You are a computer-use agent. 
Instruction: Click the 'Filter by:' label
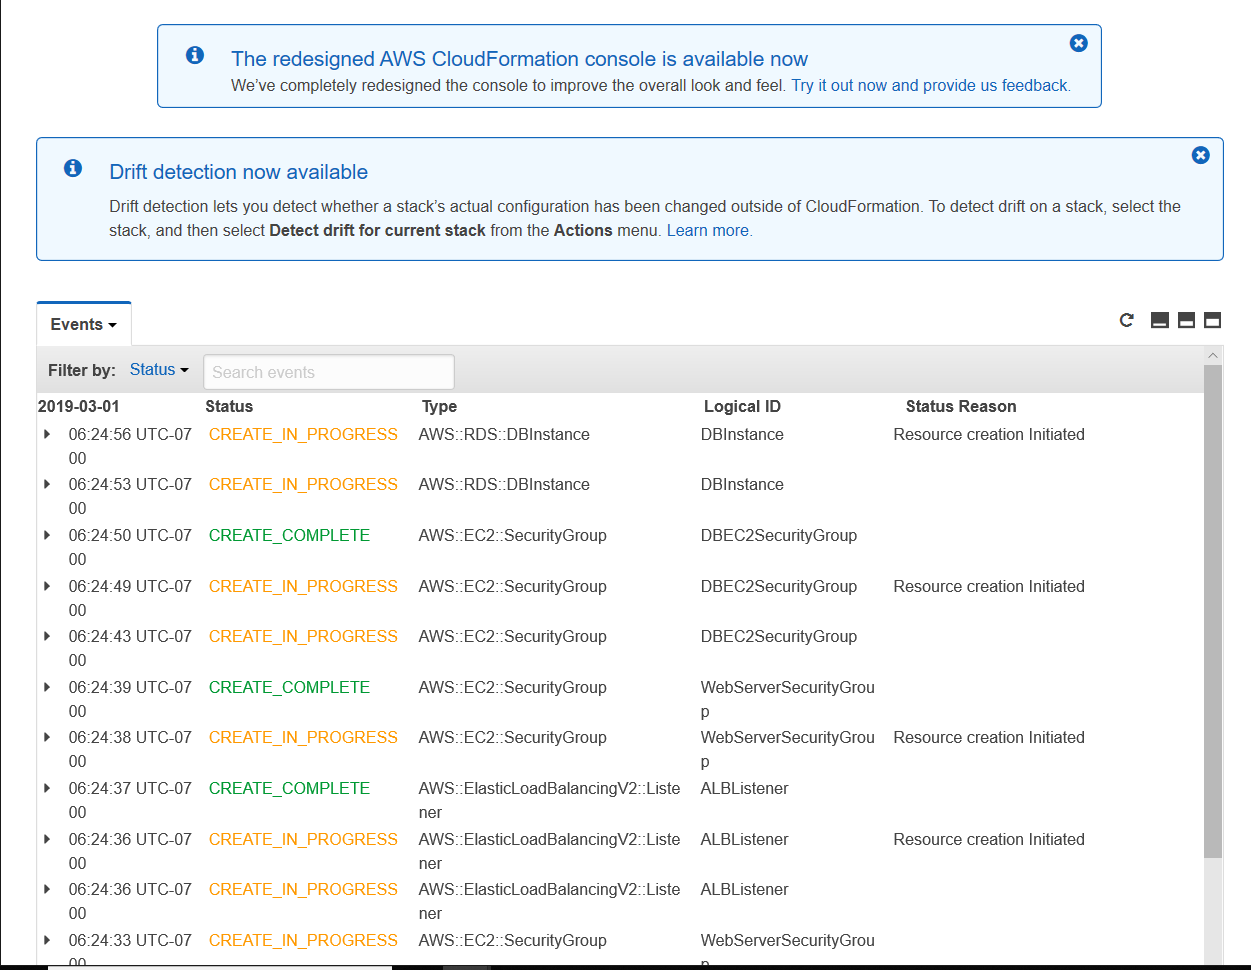click(x=82, y=370)
